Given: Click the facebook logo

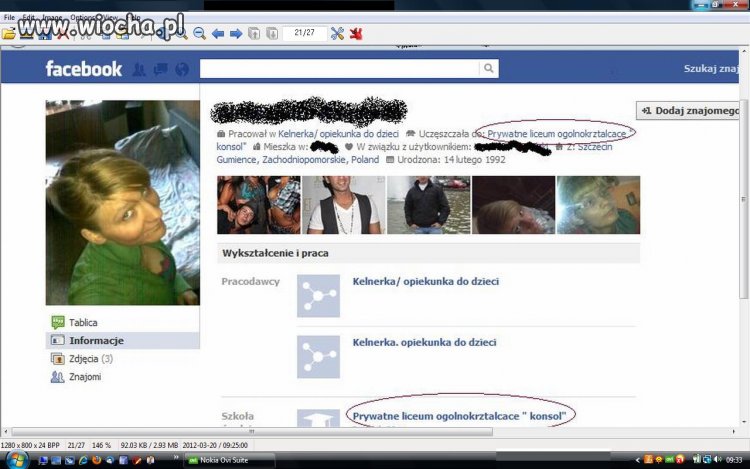Looking at the screenshot, I should click(x=84, y=69).
